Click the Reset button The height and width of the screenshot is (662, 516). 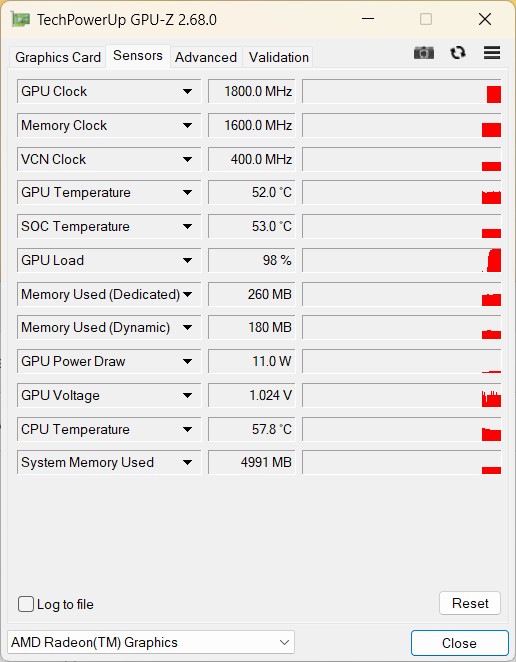click(470, 603)
